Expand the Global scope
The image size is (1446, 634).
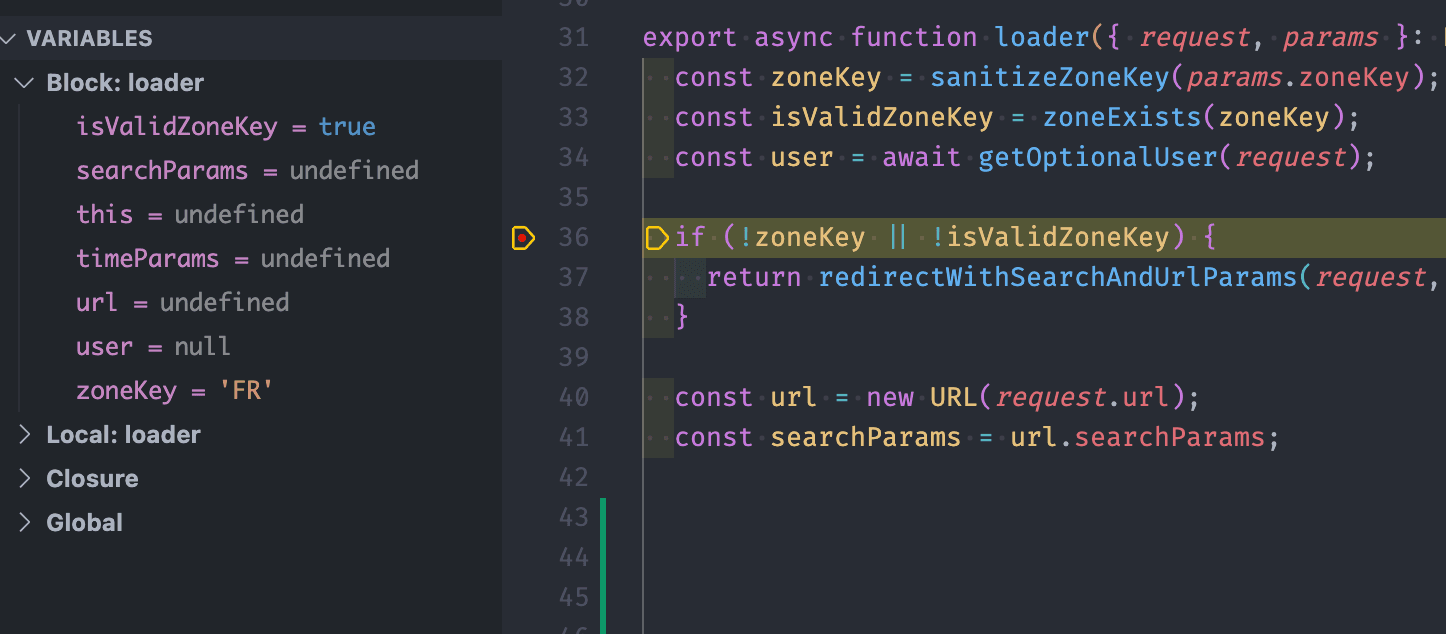26,523
